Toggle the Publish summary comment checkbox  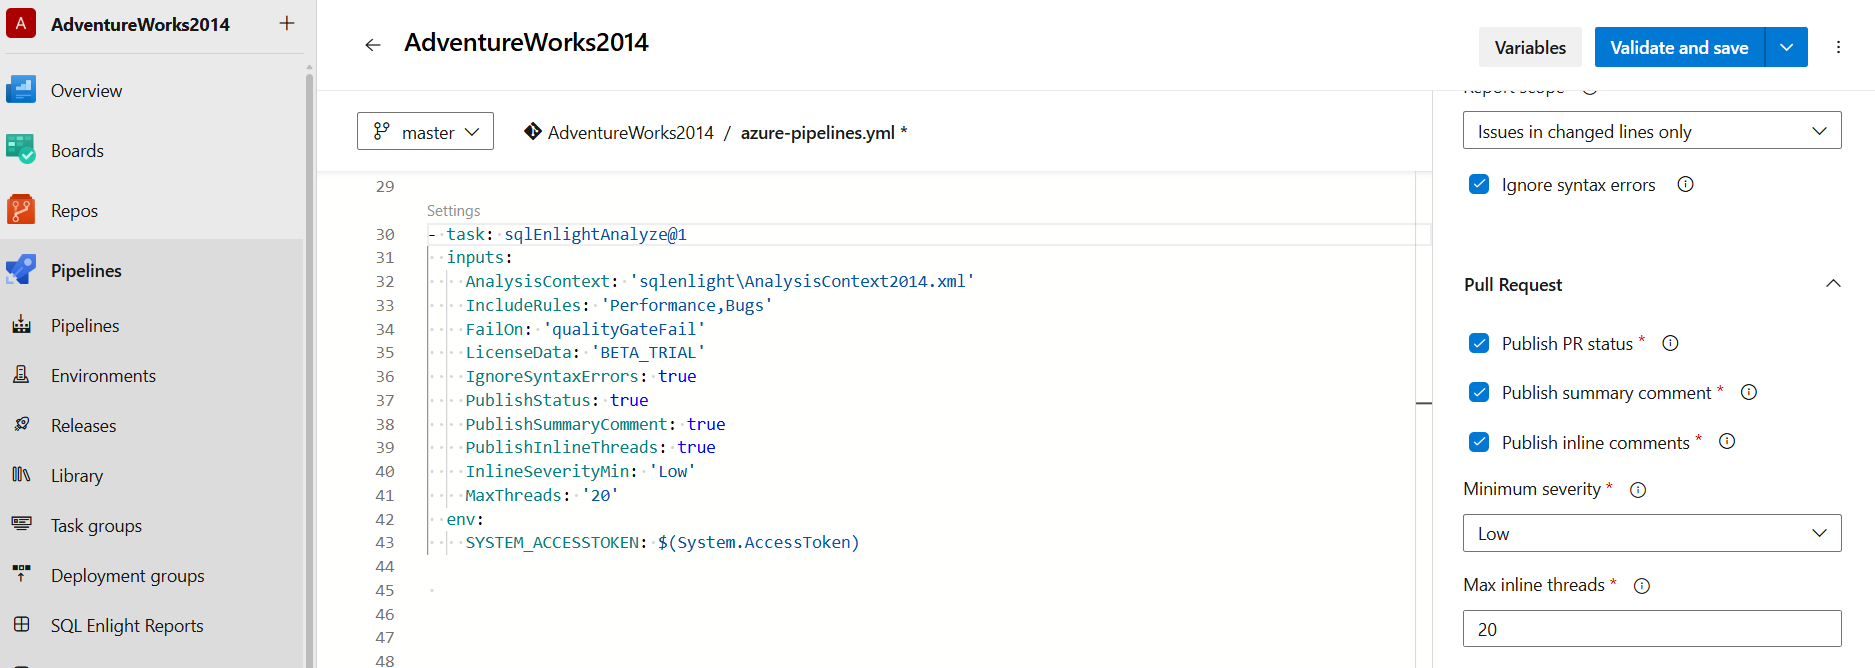tap(1479, 392)
